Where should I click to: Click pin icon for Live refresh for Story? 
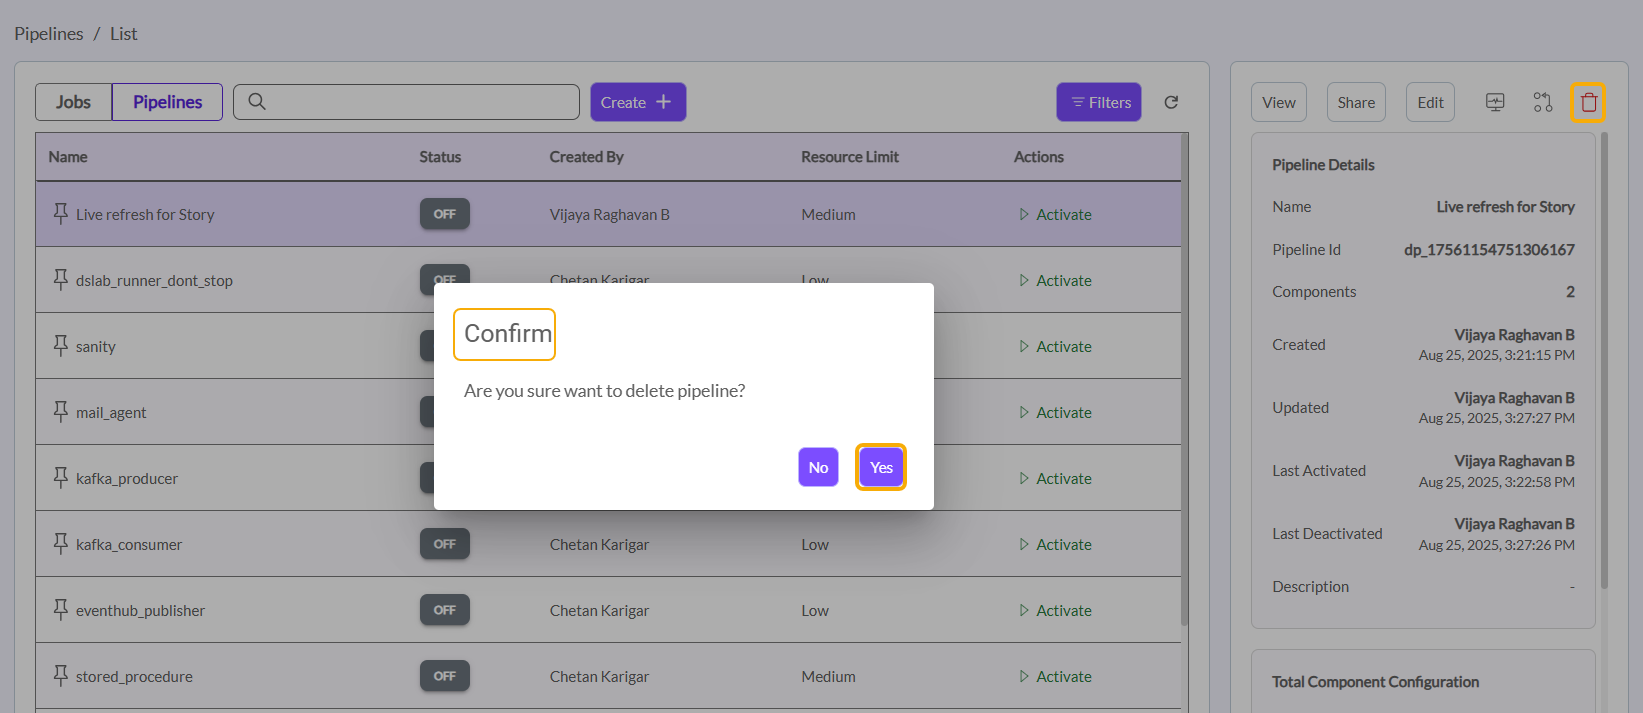61,213
